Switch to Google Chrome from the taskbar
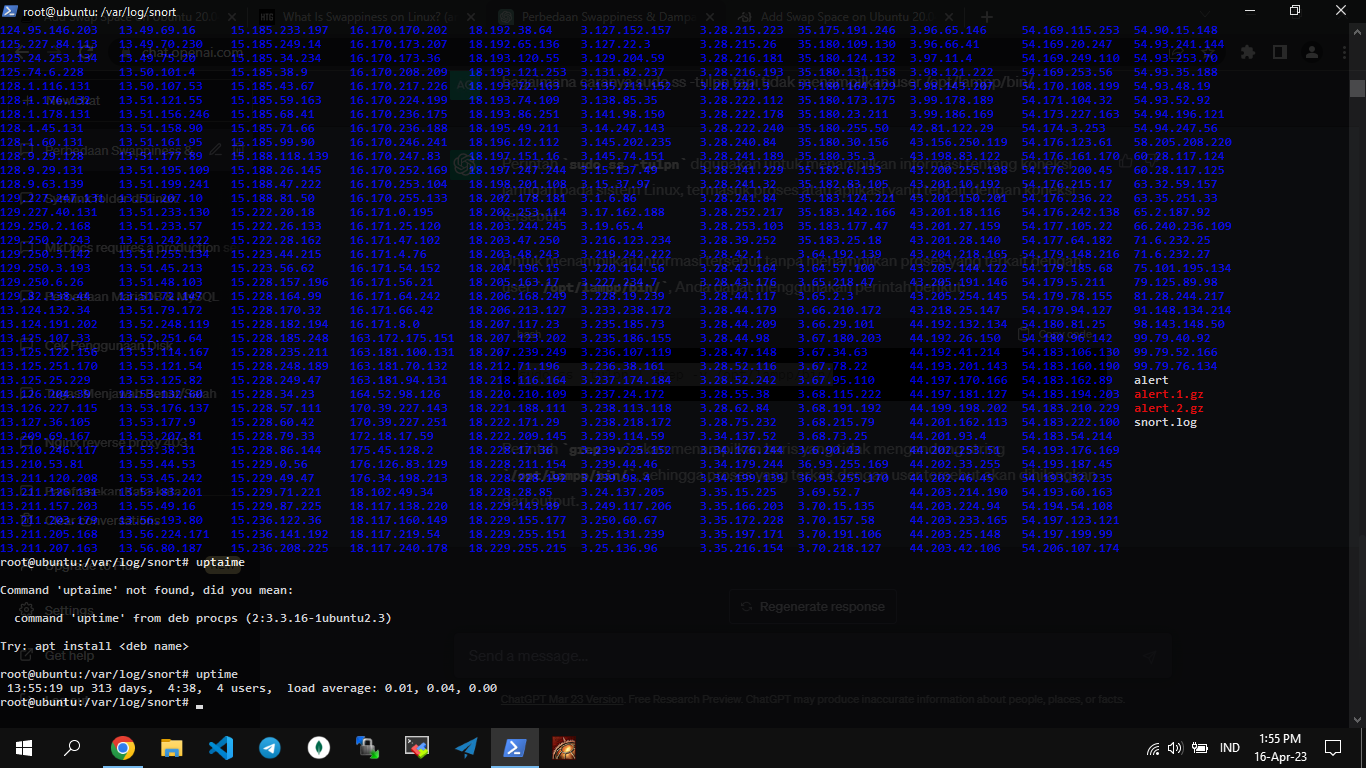 [123, 747]
